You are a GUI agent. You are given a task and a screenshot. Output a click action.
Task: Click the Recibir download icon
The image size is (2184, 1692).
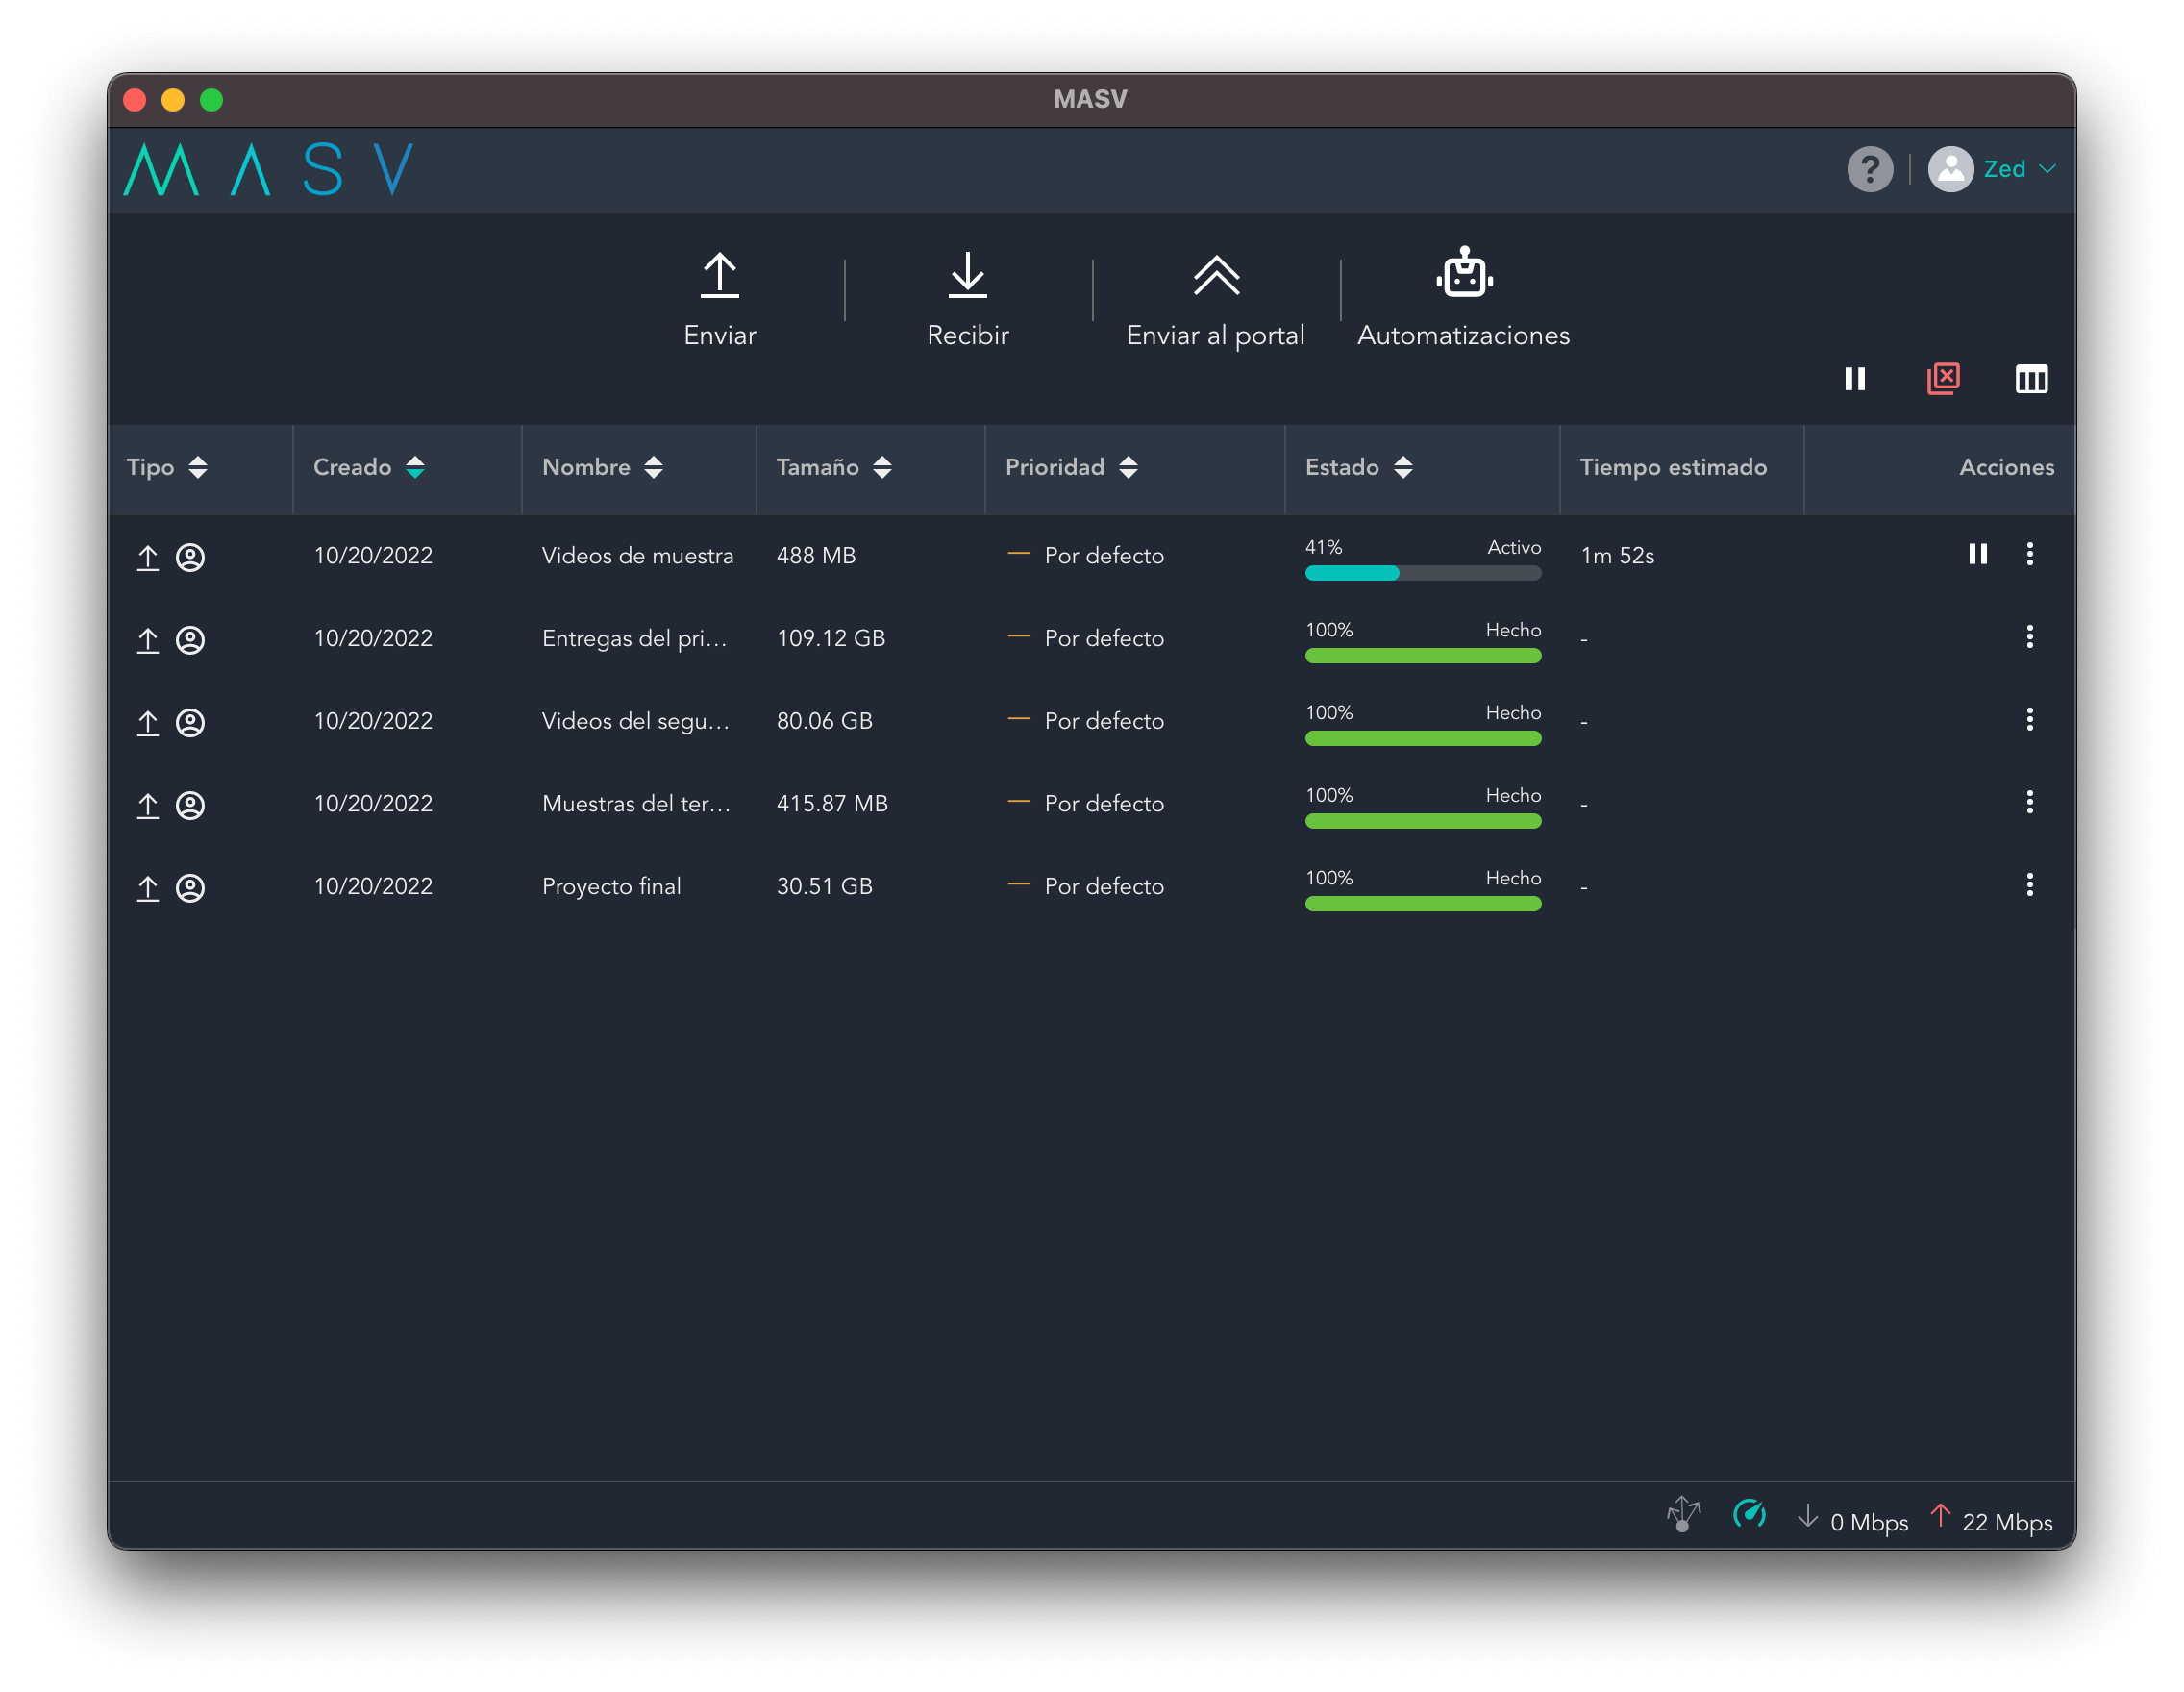[967, 276]
